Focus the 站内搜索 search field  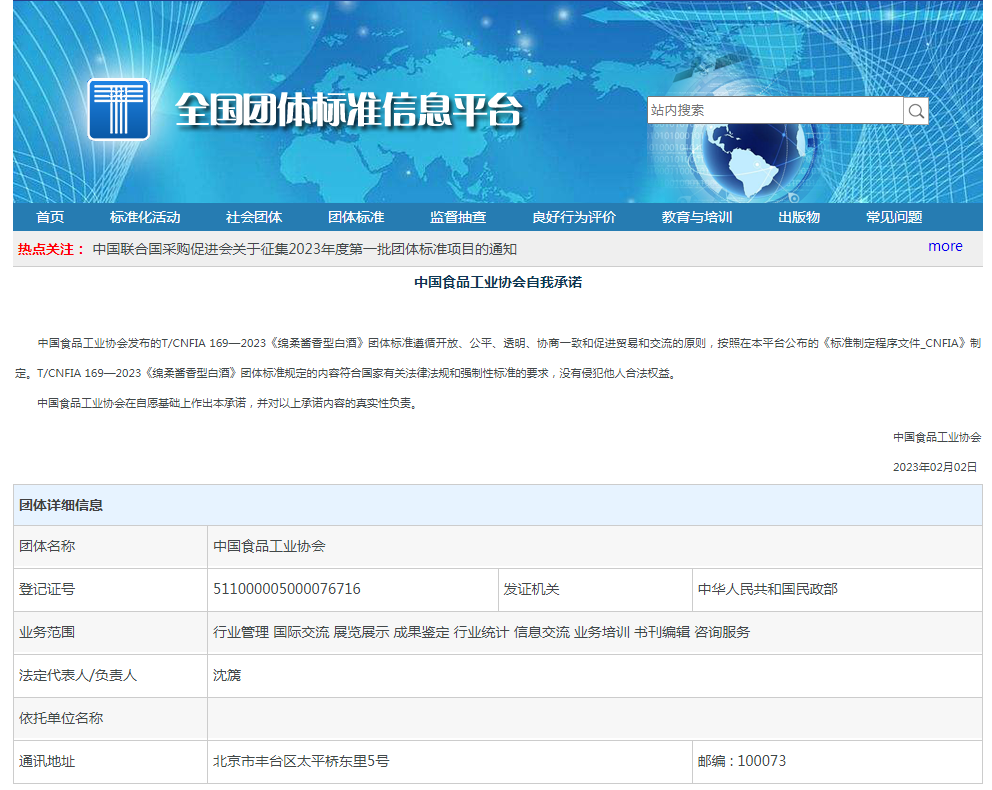tap(774, 110)
